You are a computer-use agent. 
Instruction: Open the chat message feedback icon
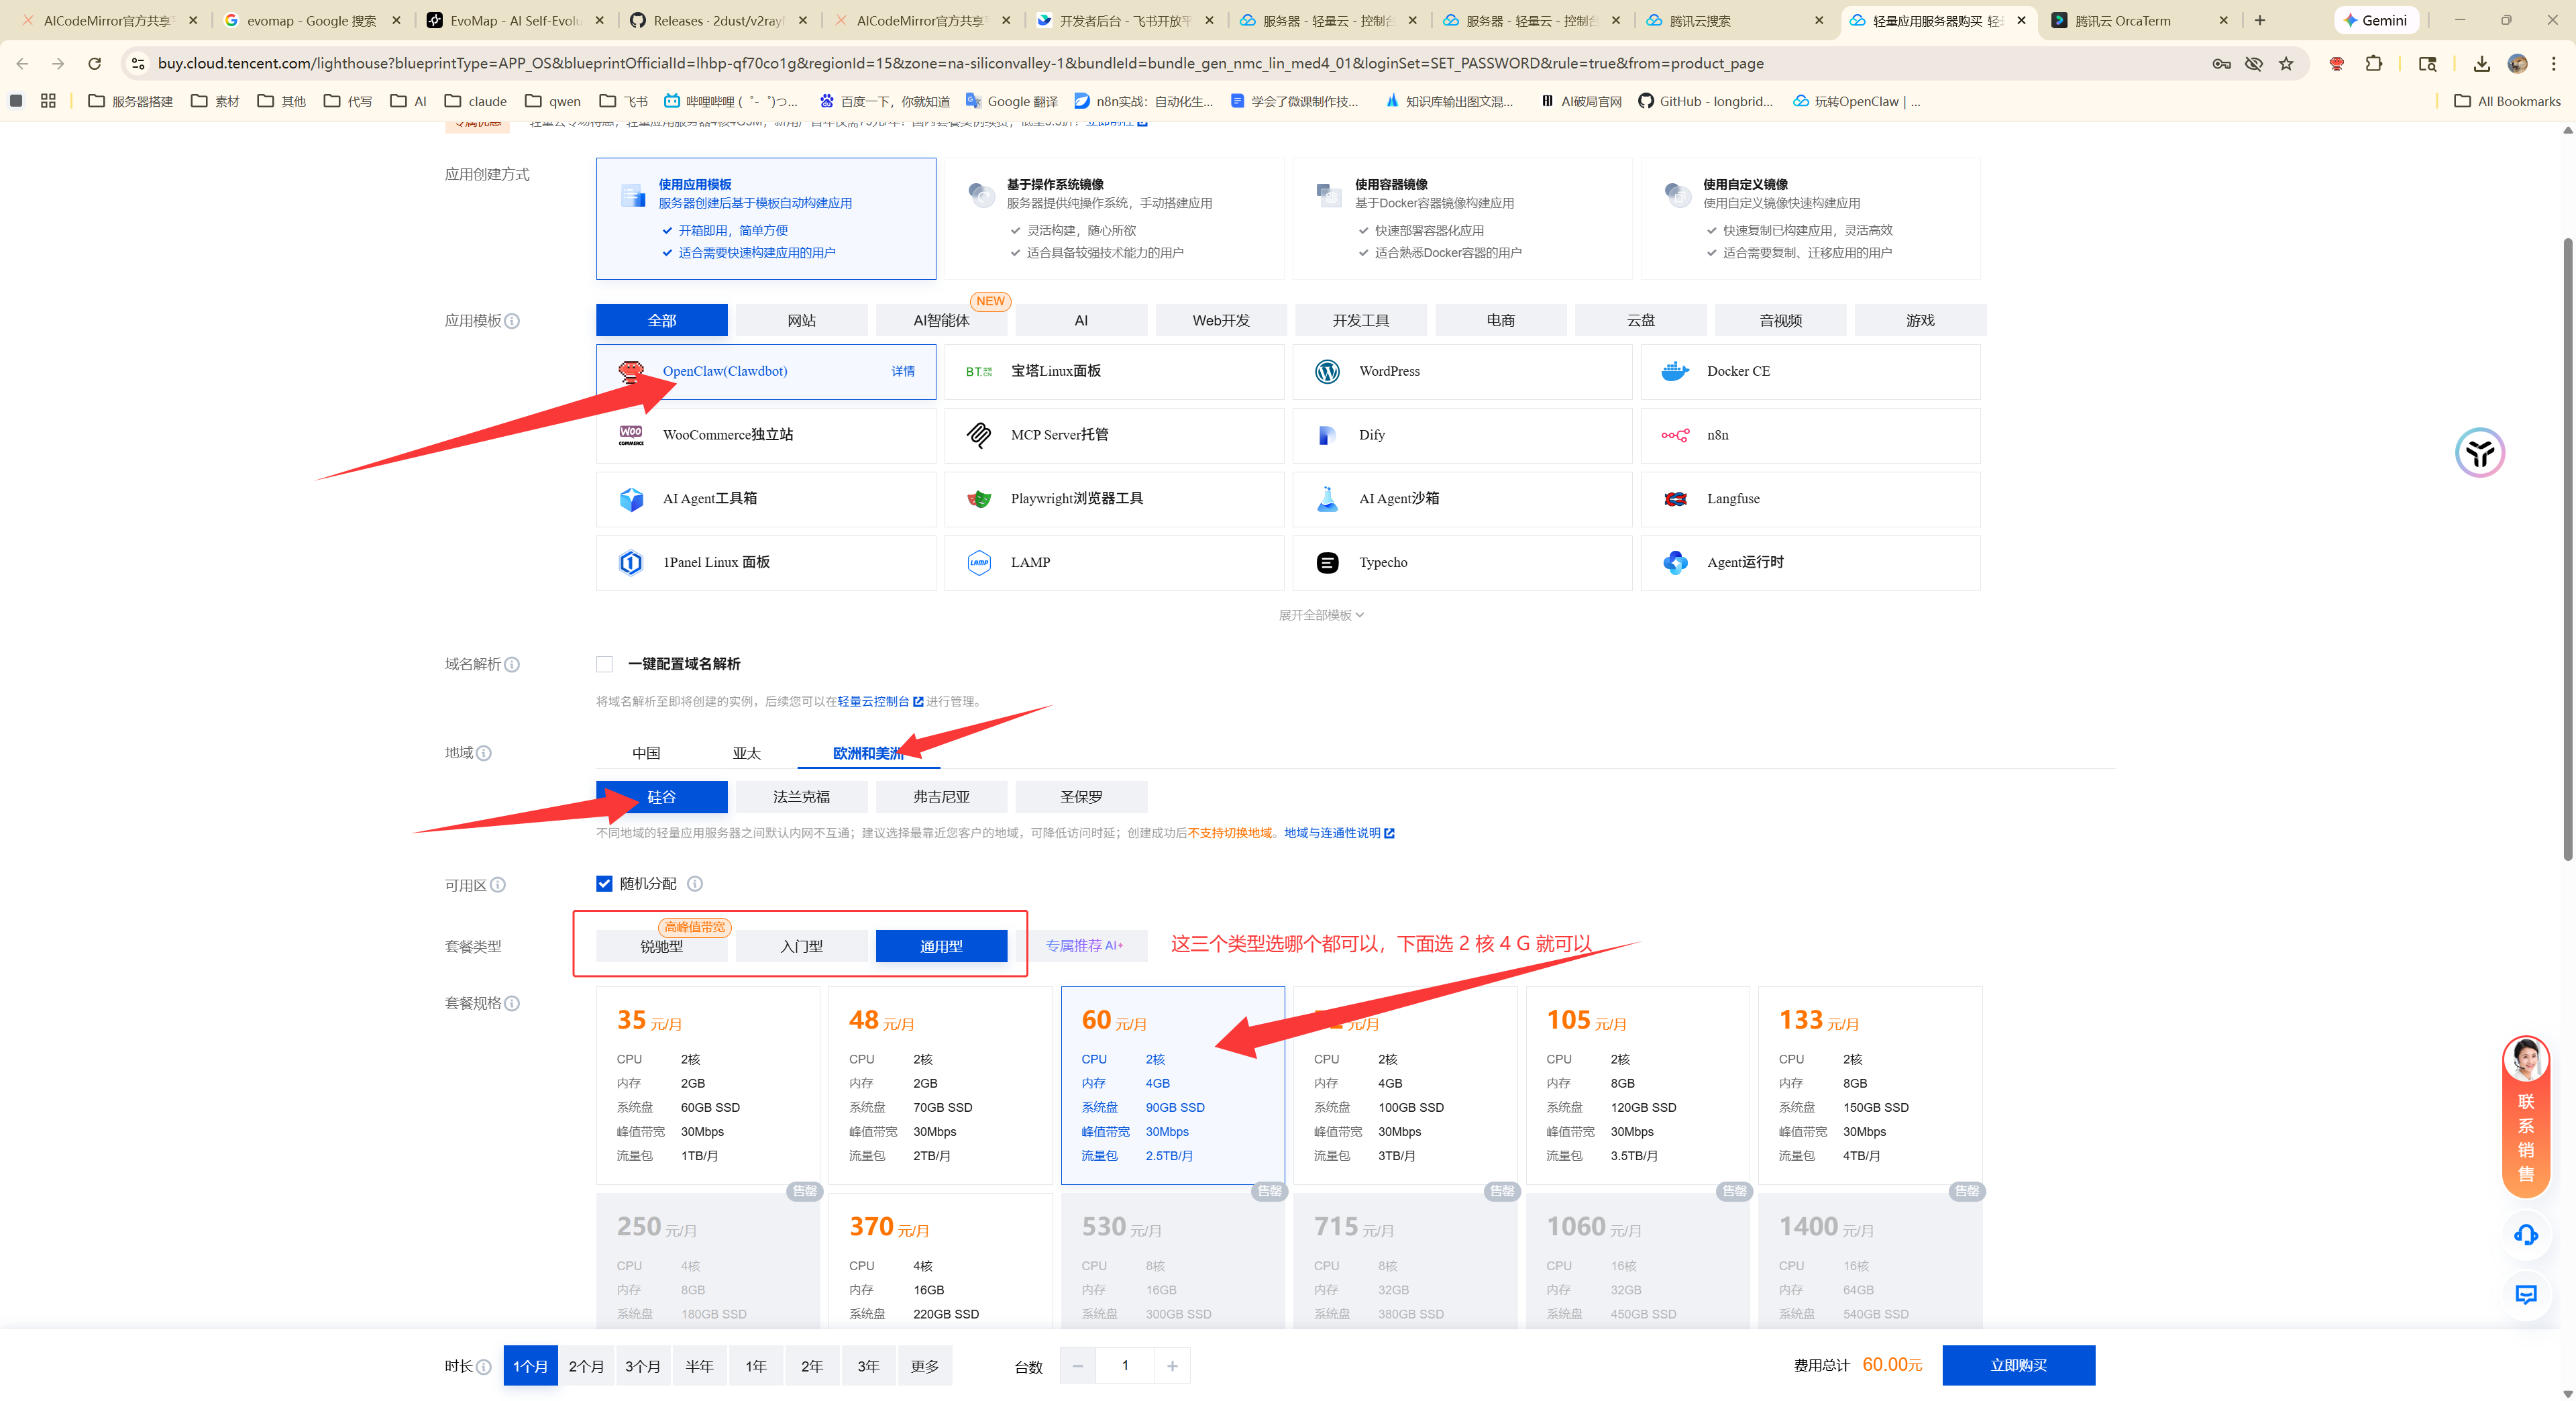(2525, 1295)
